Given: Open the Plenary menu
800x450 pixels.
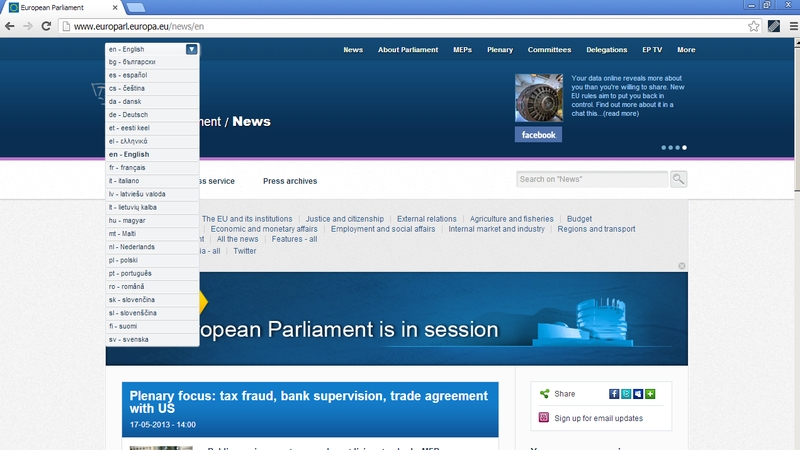Looking at the screenshot, I should tap(499, 49).
